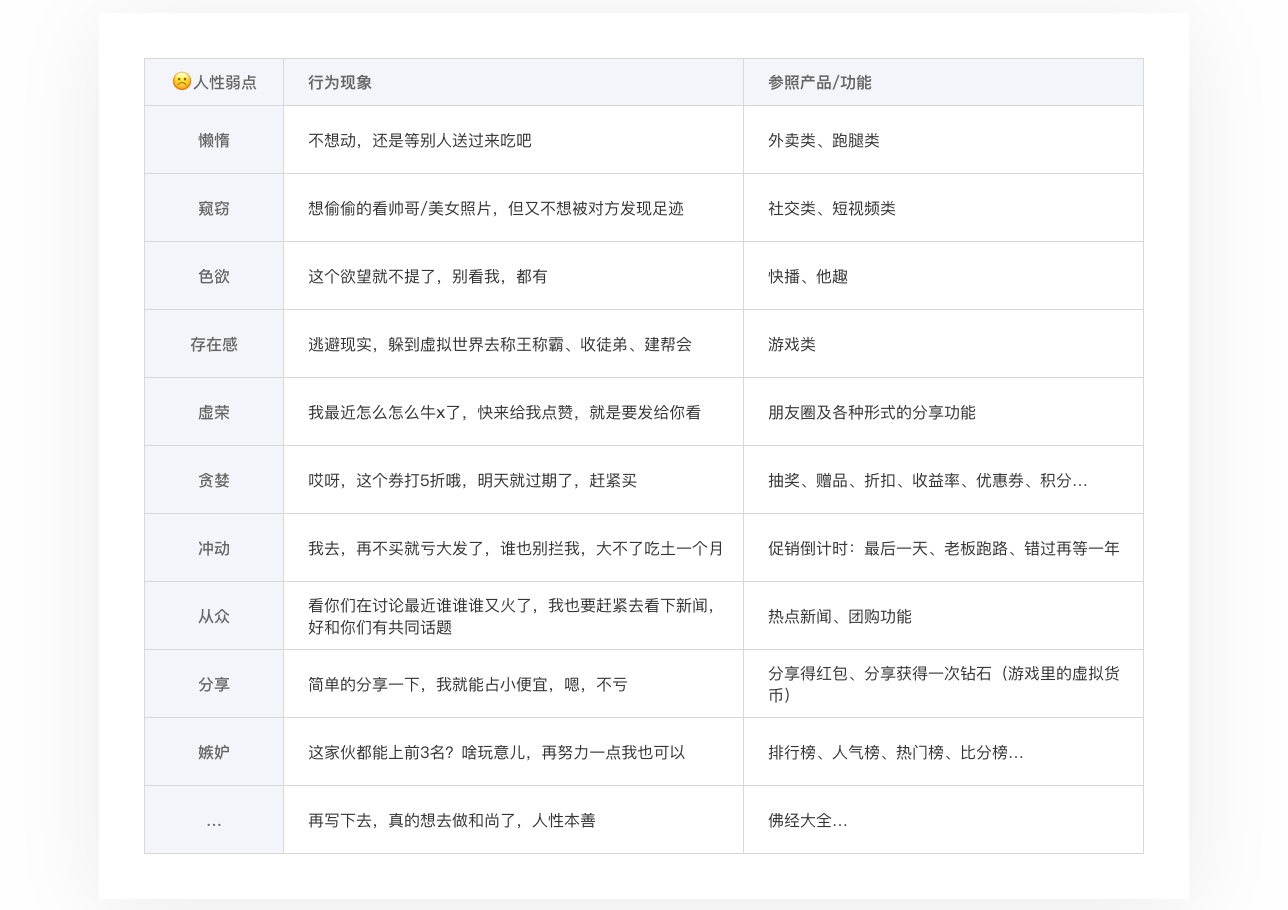Select the 虚荣 row label
Image resolution: width=1288 pixels, height=910 pixels.
pyautogui.click(x=213, y=411)
